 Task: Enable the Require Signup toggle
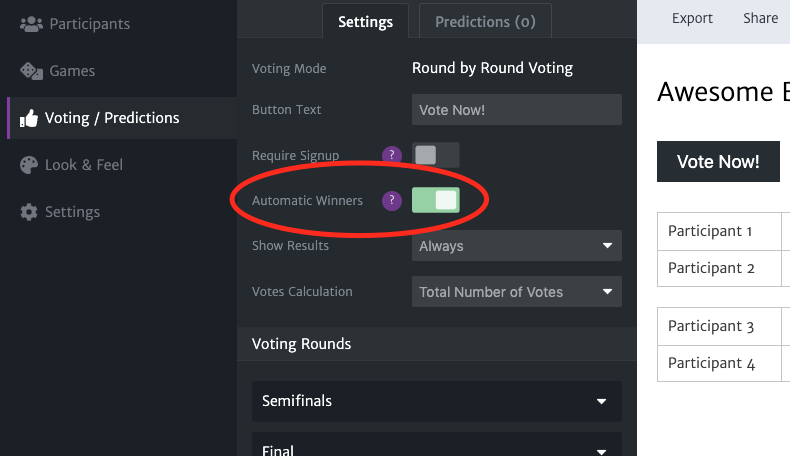point(436,155)
